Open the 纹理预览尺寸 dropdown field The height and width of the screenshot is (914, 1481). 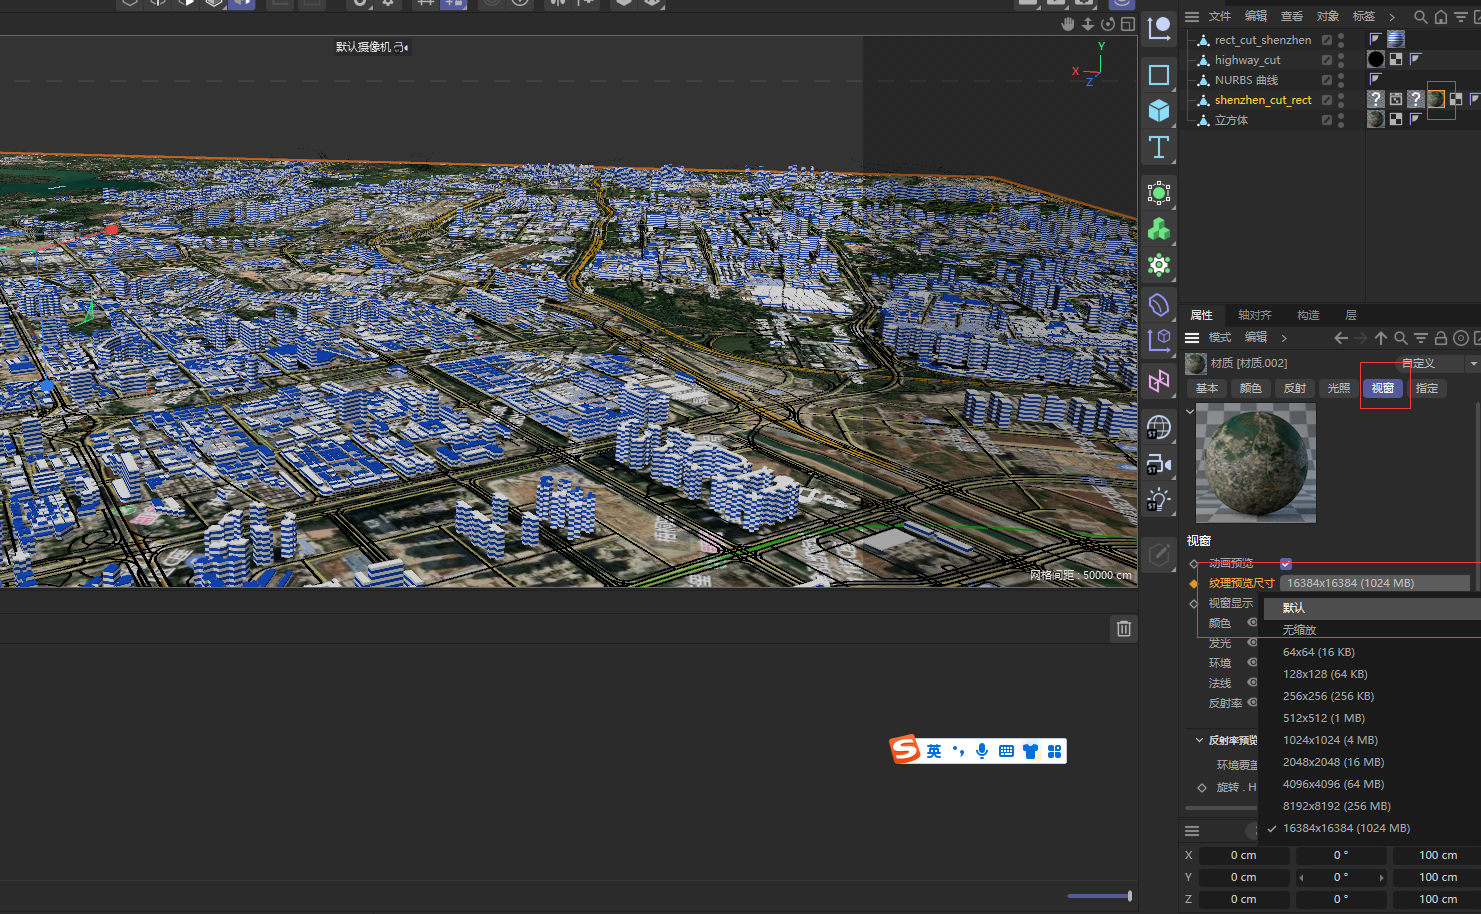(1374, 583)
